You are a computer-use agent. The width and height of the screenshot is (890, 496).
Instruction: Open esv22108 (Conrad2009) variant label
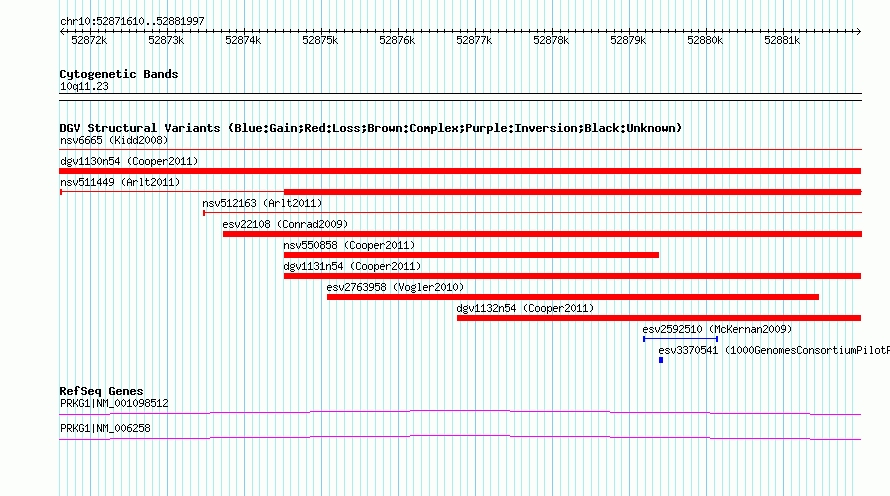pos(285,224)
